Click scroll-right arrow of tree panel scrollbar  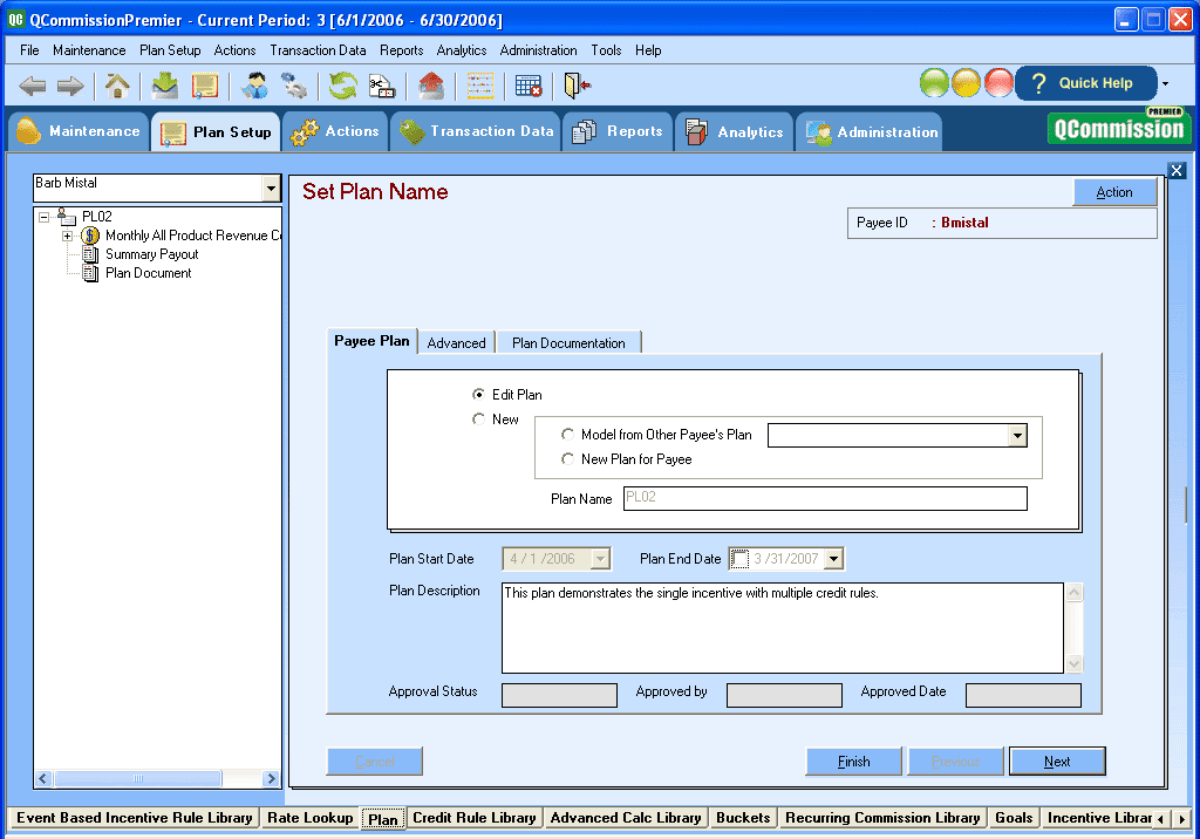(271, 779)
